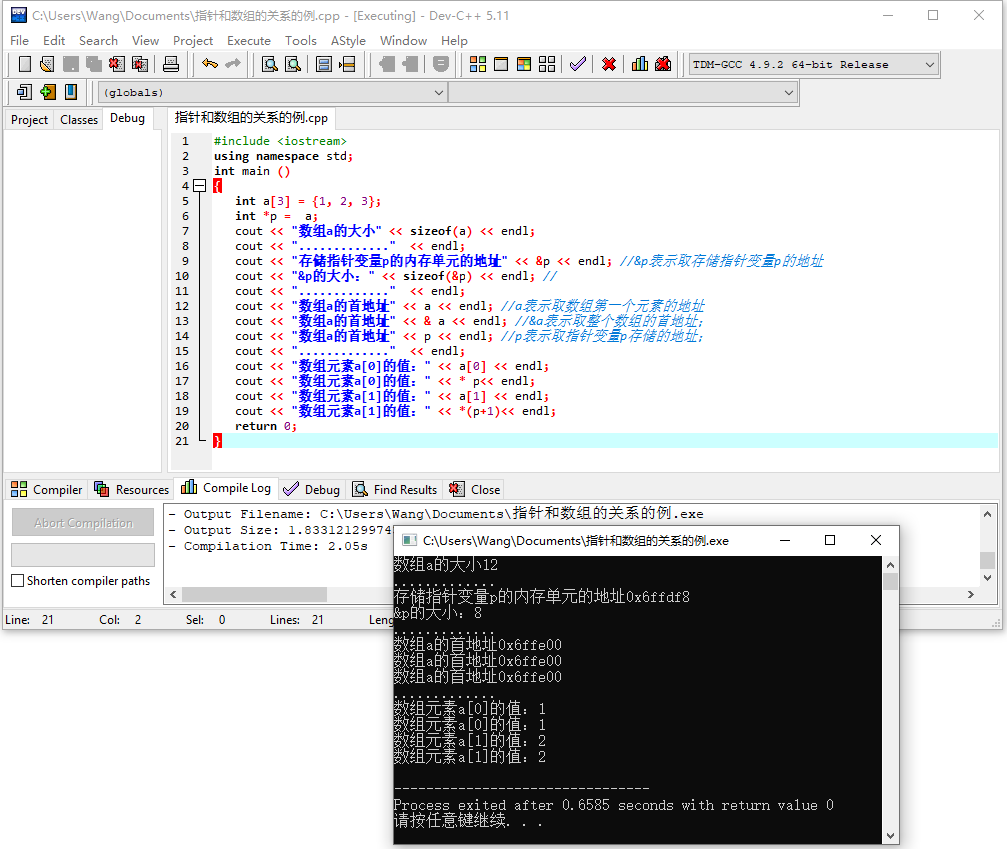Click the Run program window icon
This screenshot has height=849, width=1007.
point(501,64)
